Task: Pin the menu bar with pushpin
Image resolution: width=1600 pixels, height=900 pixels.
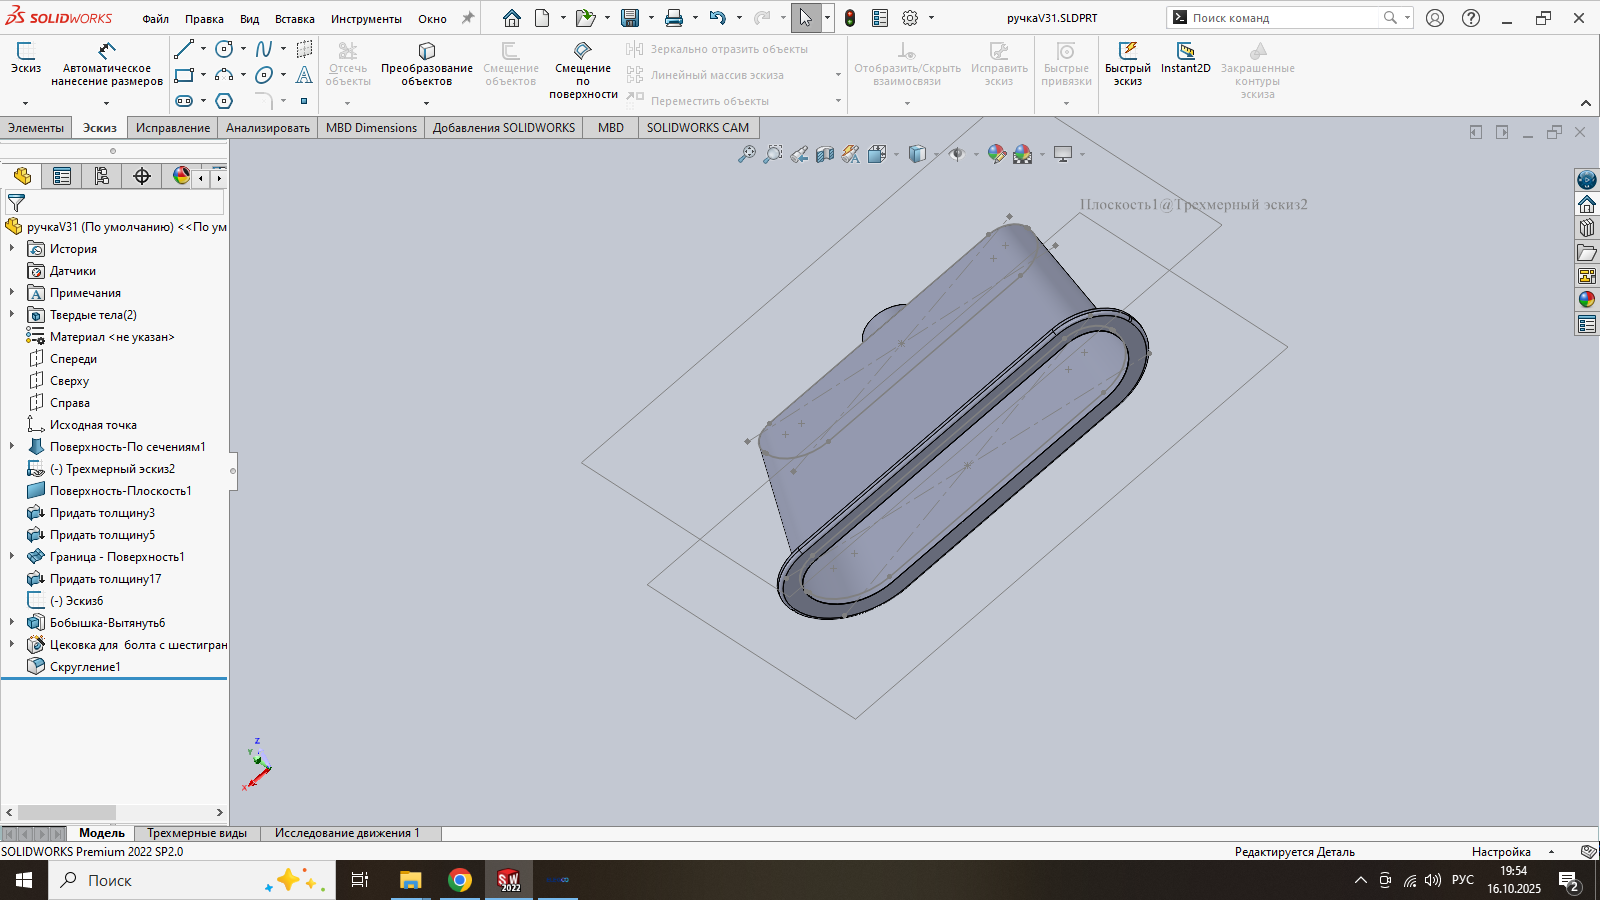Action: [467, 18]
